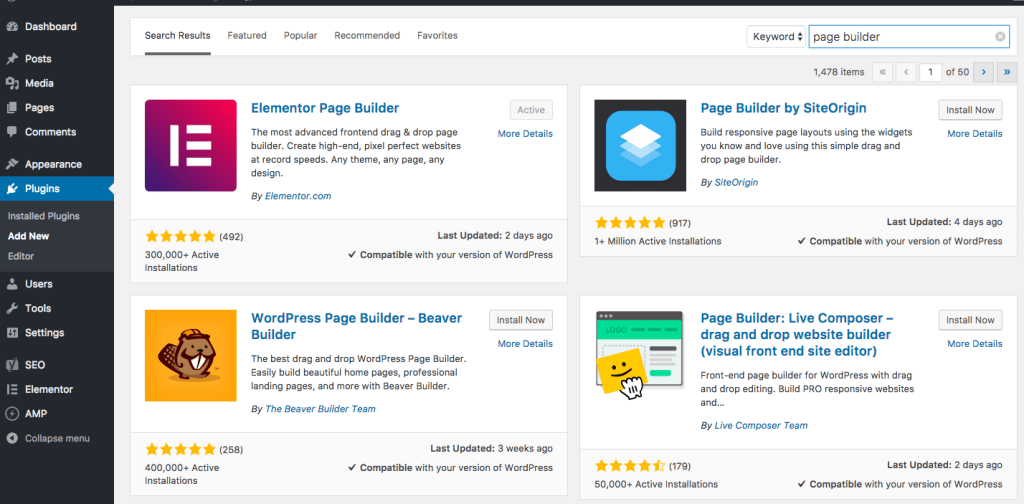Click the Media library icon
1024x504 pixels.
(x=12, y=83)
